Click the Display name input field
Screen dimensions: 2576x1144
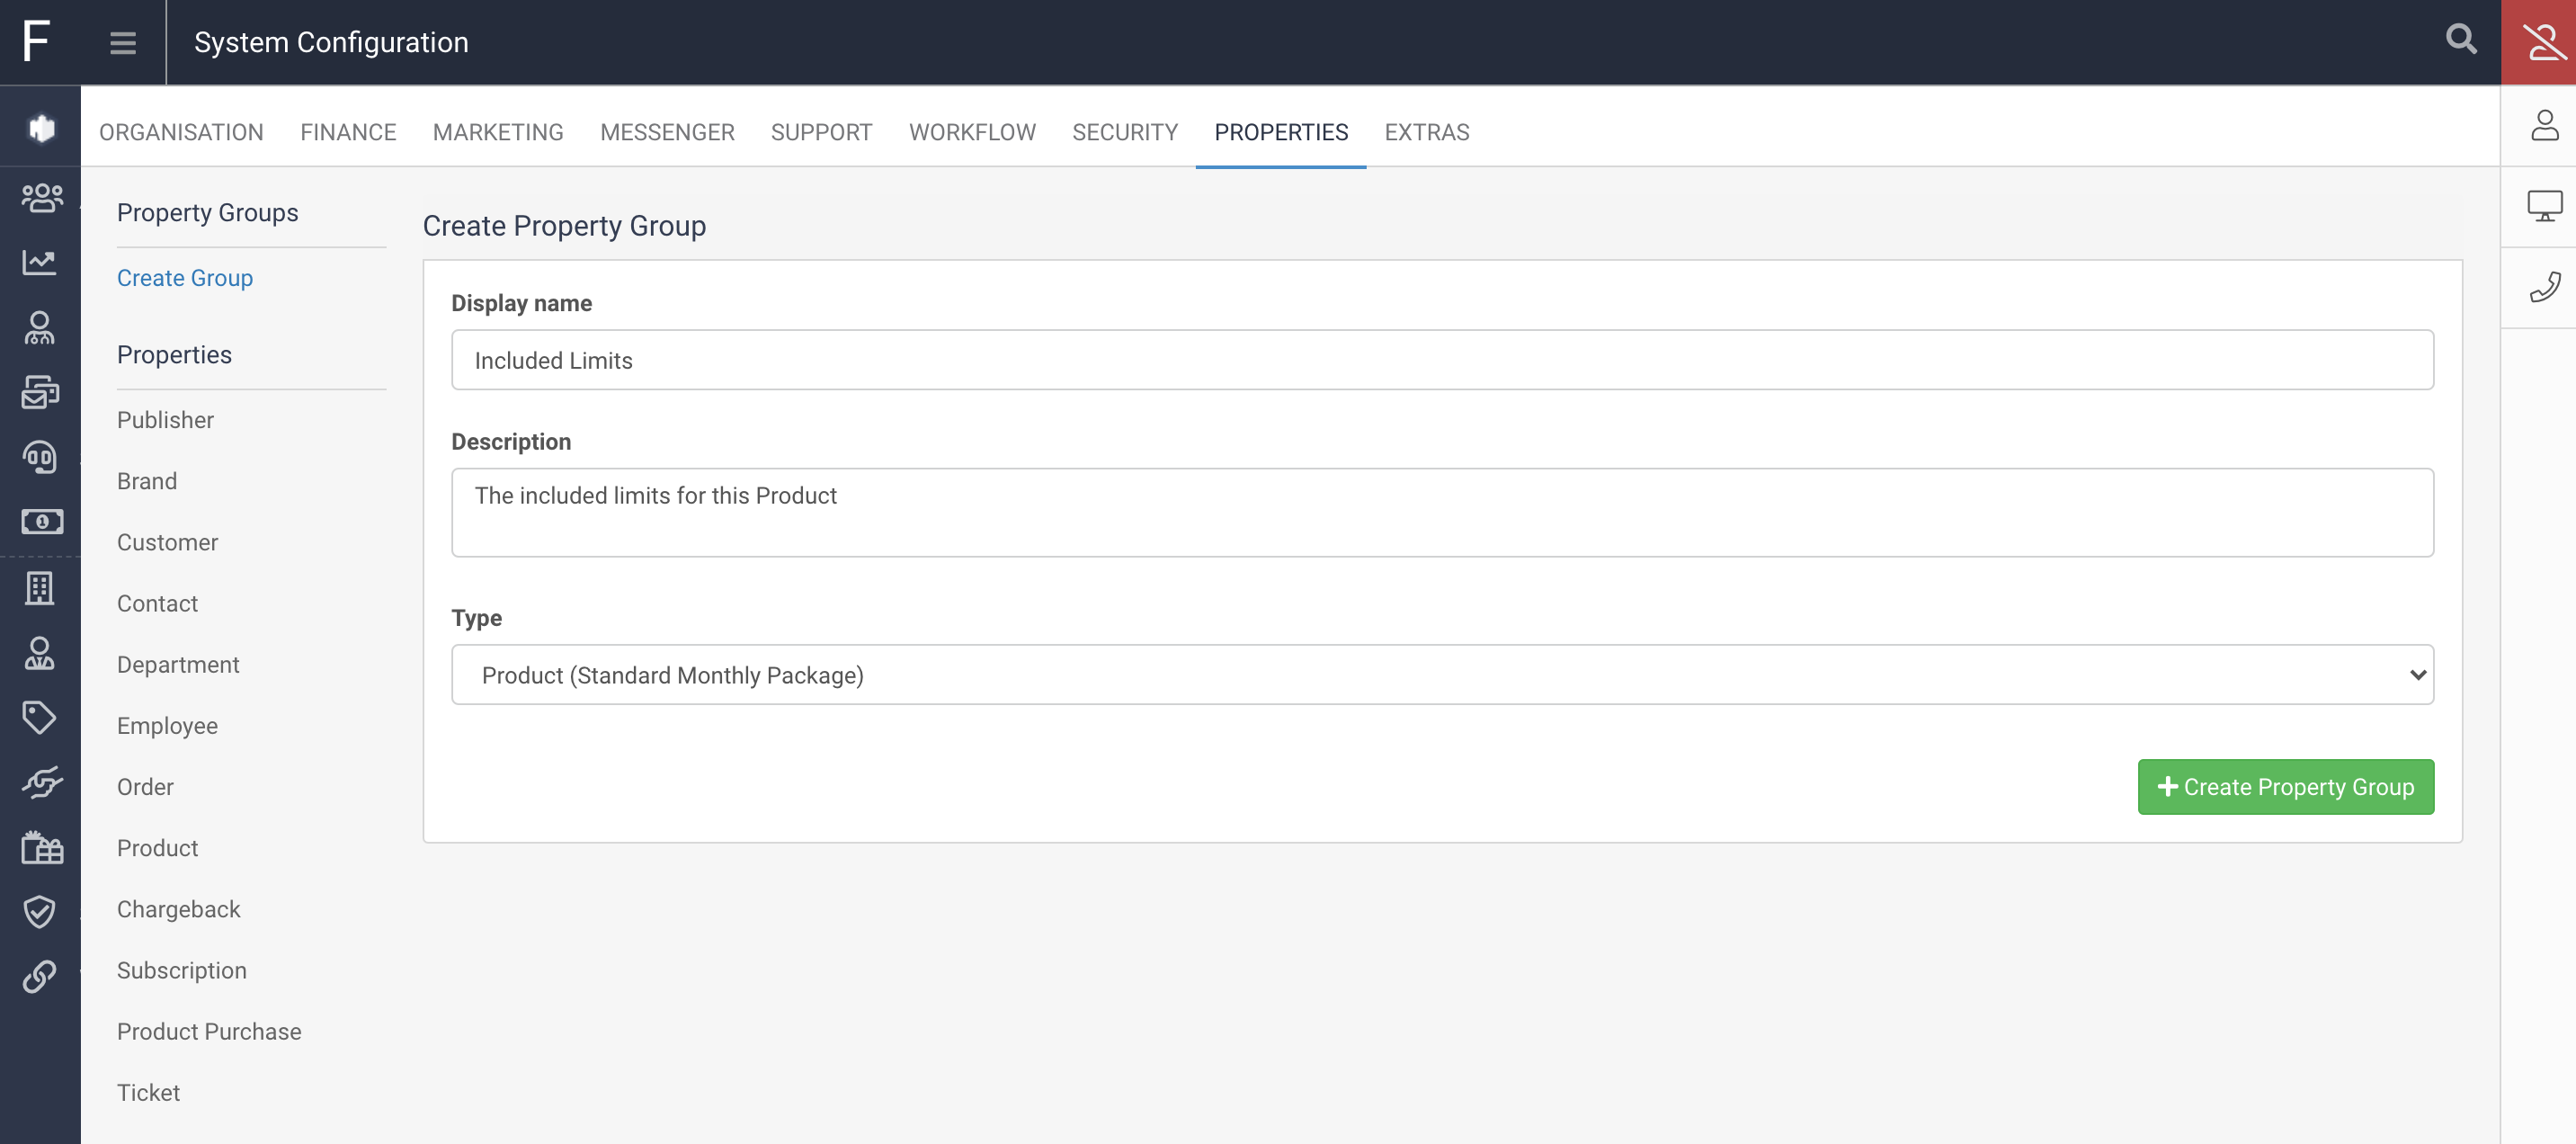[x=1442, y=360]
